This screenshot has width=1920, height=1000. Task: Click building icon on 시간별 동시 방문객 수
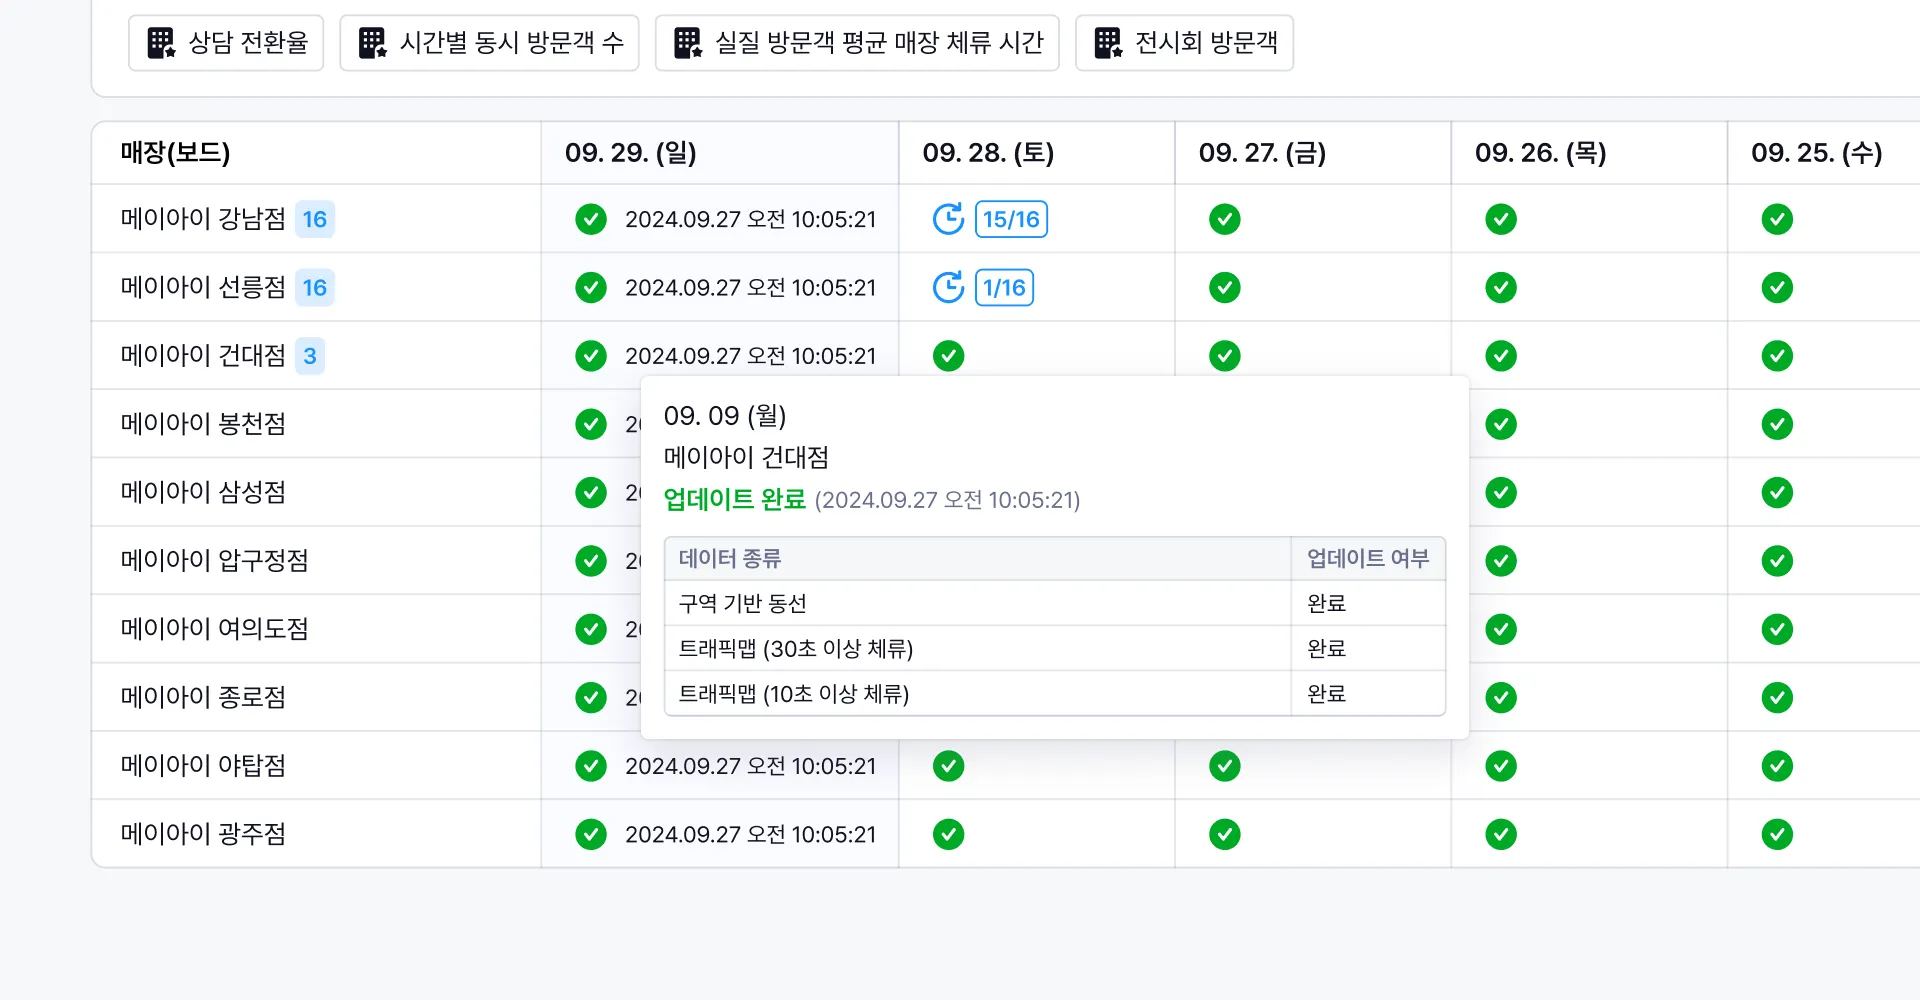pos(372,43)
